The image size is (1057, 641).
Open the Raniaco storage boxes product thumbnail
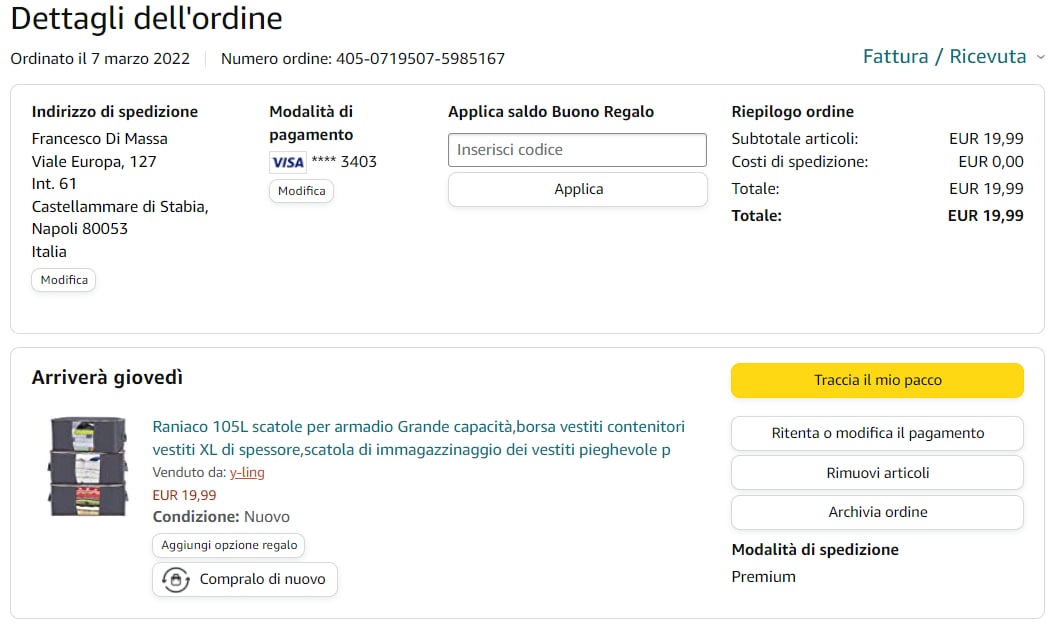pos(89,467)
